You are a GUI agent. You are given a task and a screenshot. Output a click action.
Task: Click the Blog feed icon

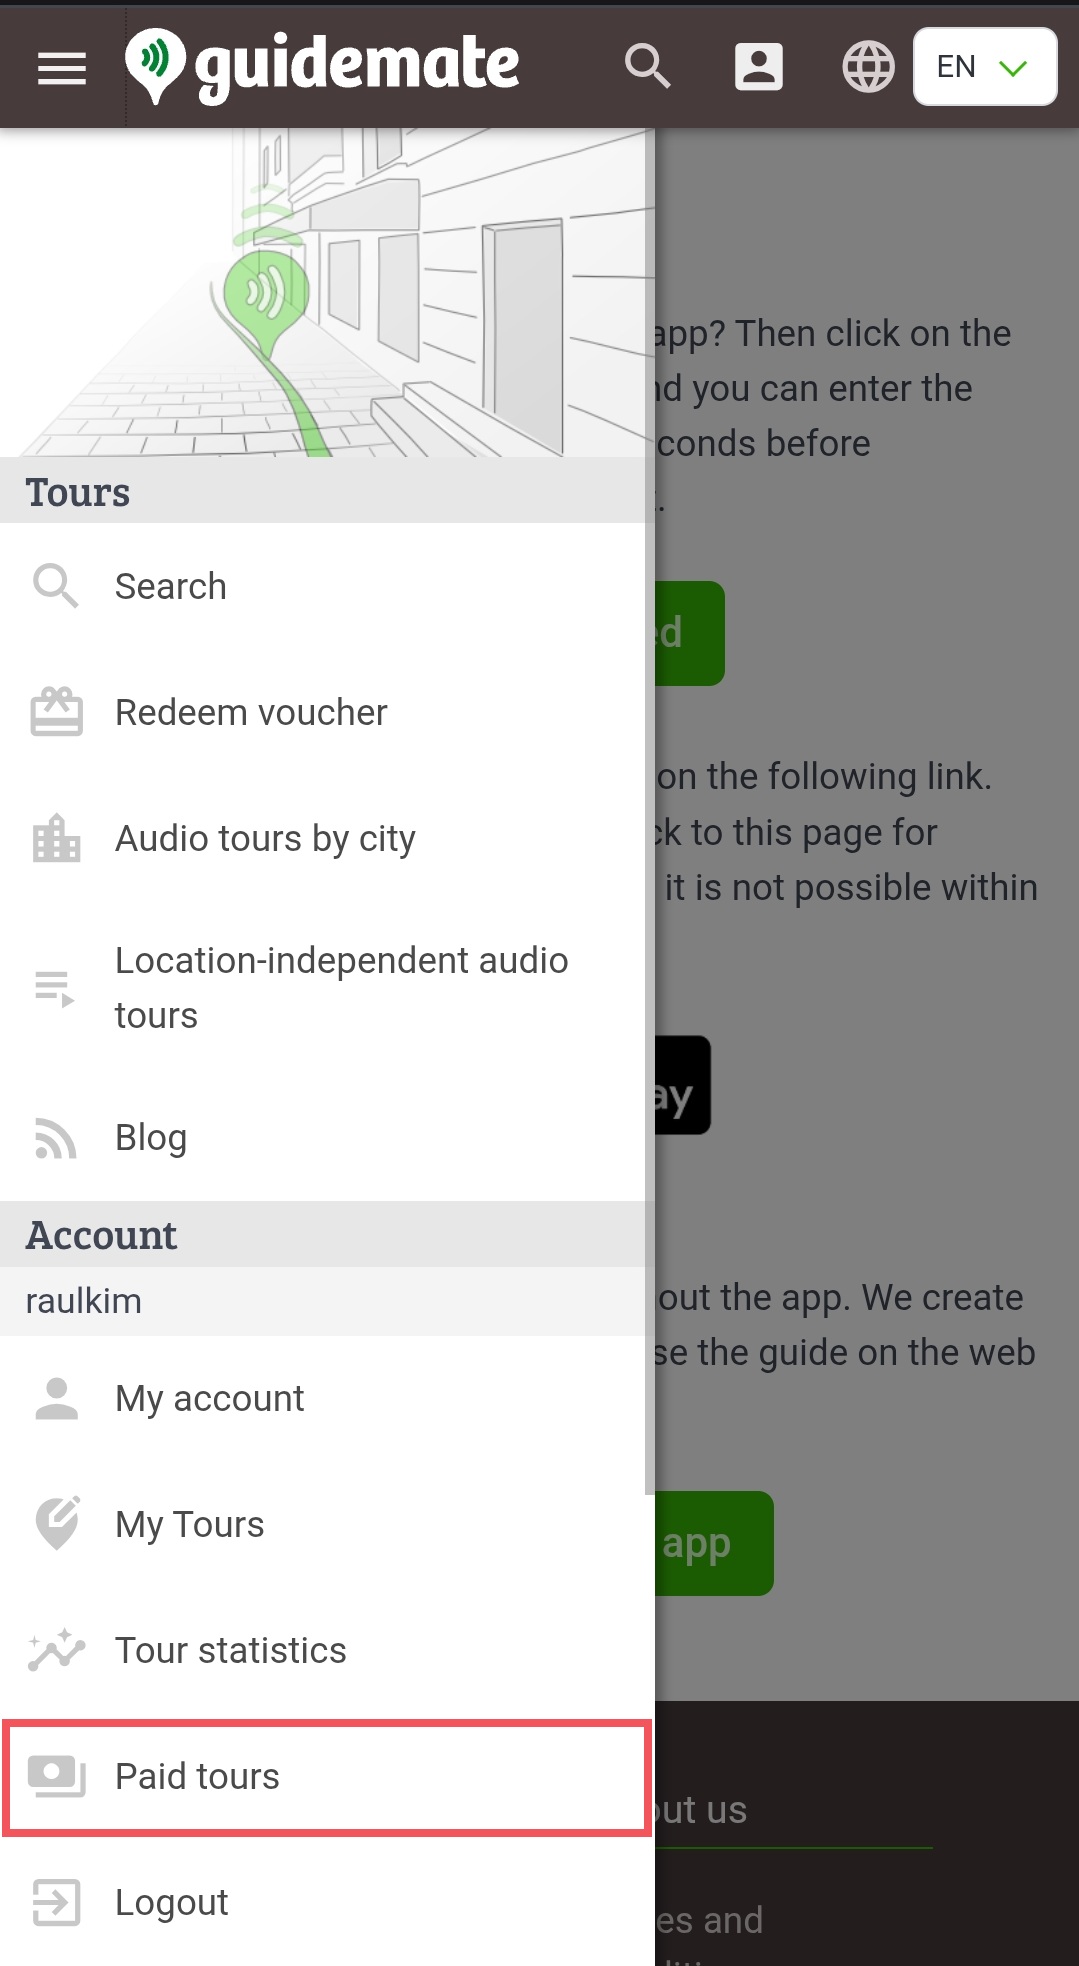coord(56,1138)
